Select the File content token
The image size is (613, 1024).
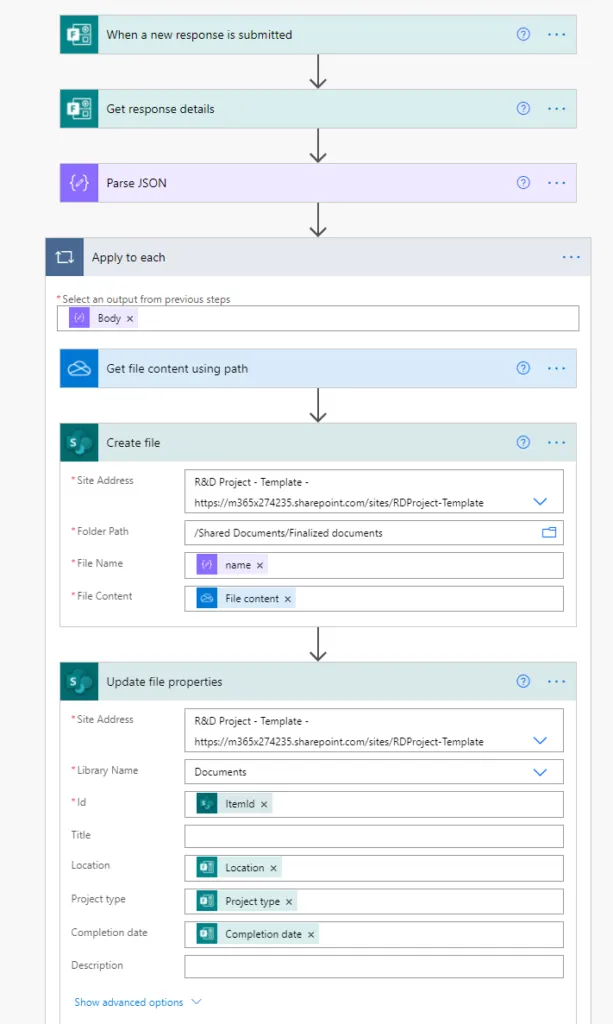tap(245, 599)
